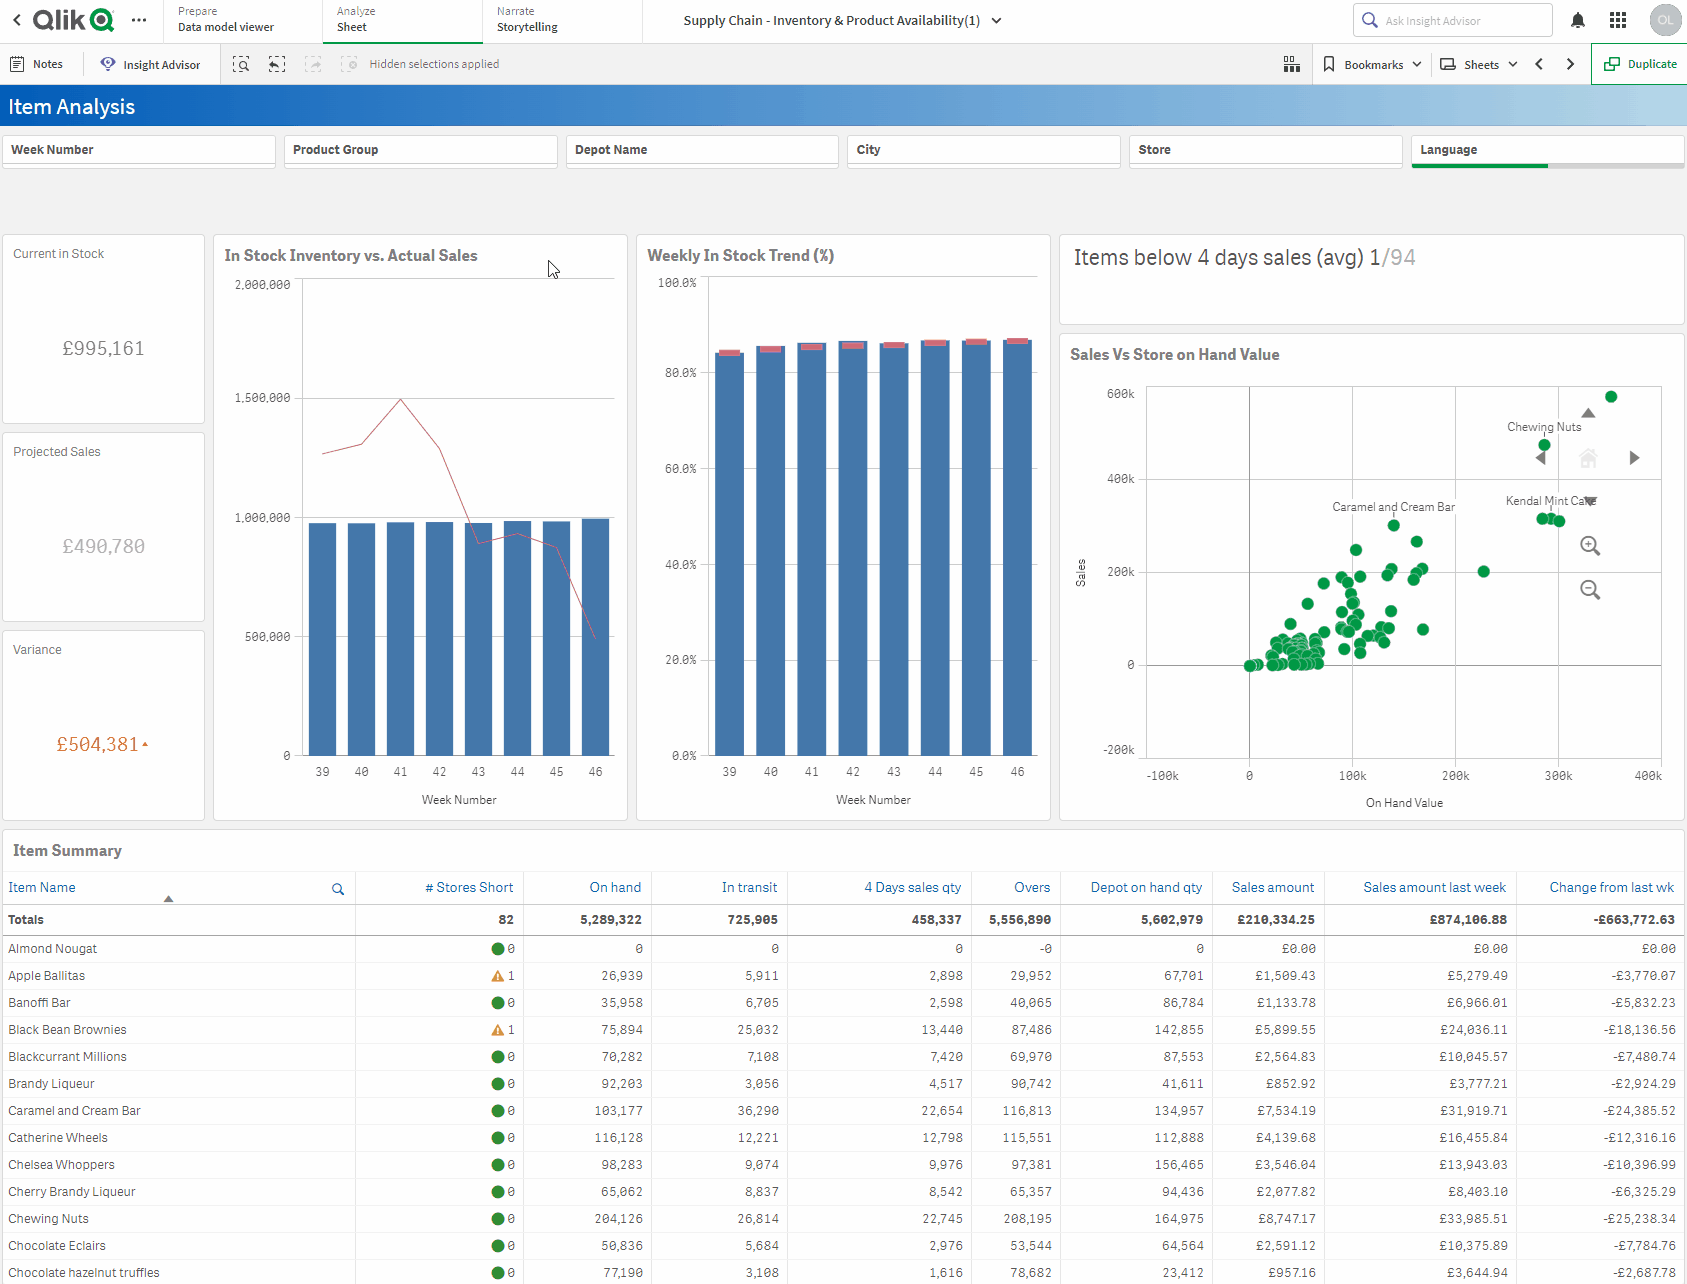This screenshot has width=1687, height=1284.
Task: Open the notifications bell
Action: tap(1577, 19)
